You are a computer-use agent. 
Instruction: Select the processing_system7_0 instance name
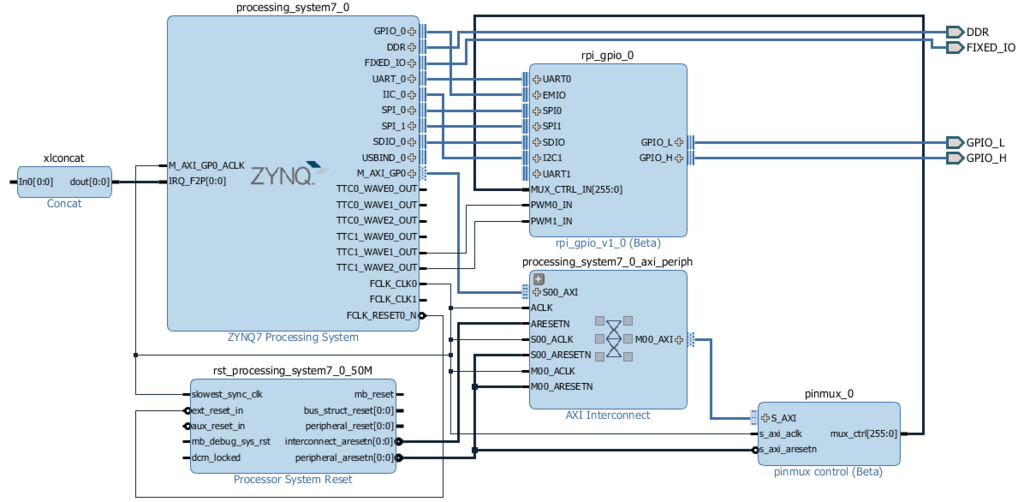(x=293, y=7)
